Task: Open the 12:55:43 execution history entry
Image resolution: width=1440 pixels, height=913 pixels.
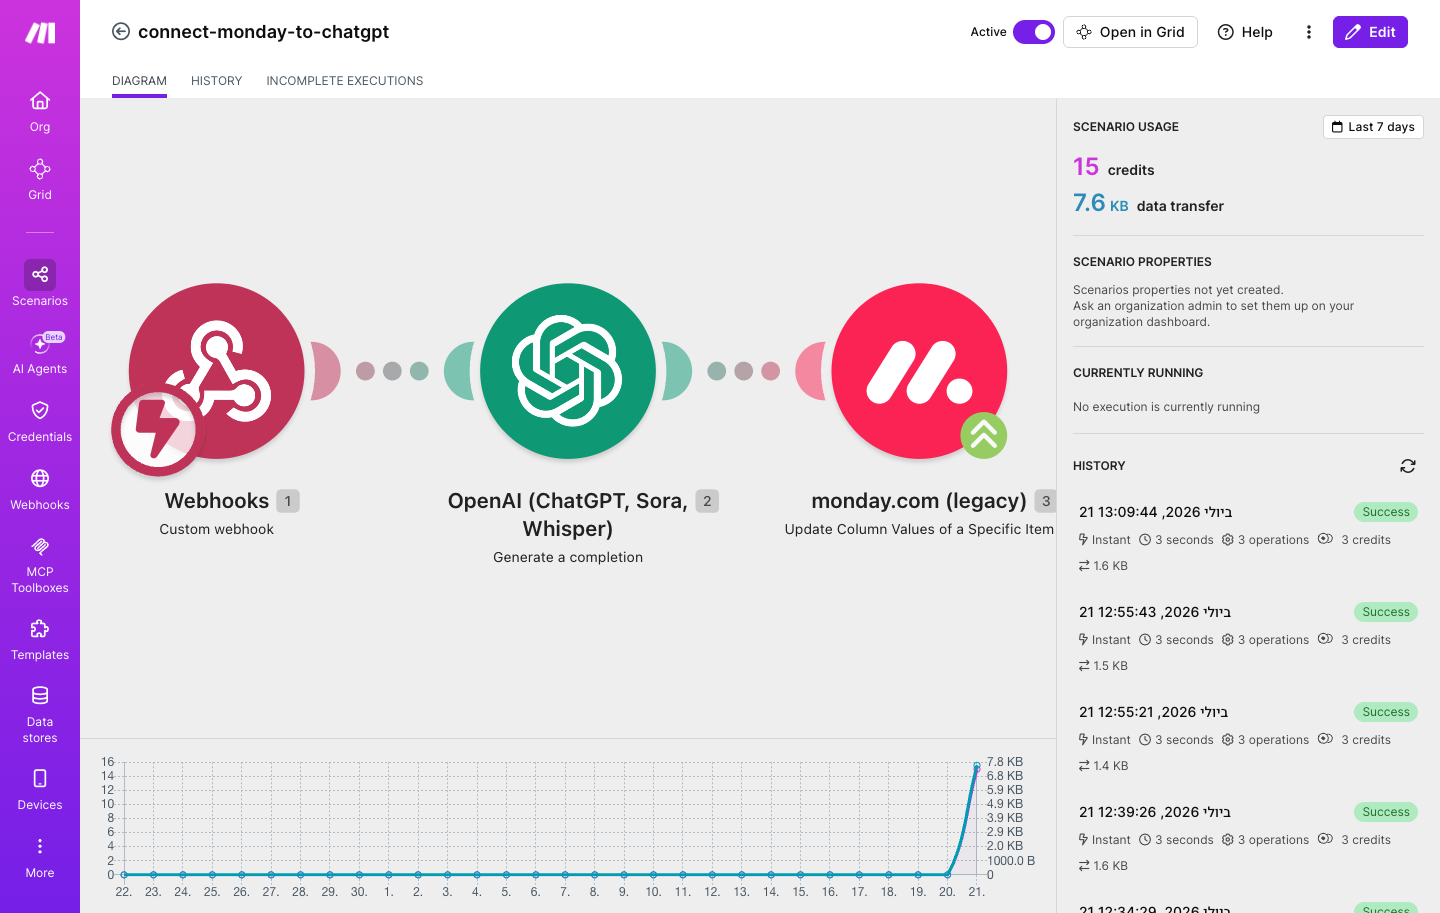Action: pyautogui.click(x=1248, y=638)
